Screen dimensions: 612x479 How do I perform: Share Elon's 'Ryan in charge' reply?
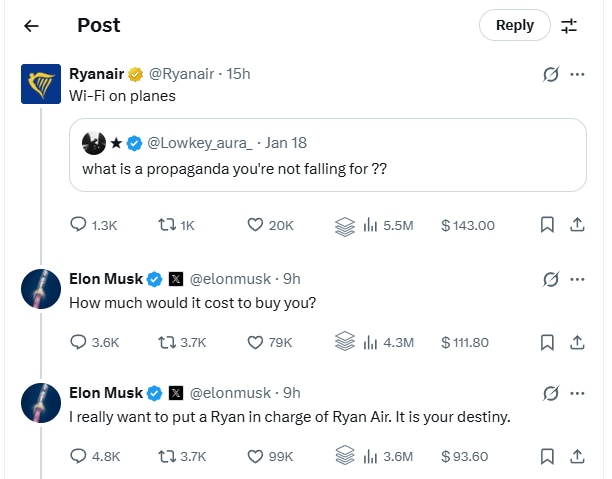pos(577,456)
